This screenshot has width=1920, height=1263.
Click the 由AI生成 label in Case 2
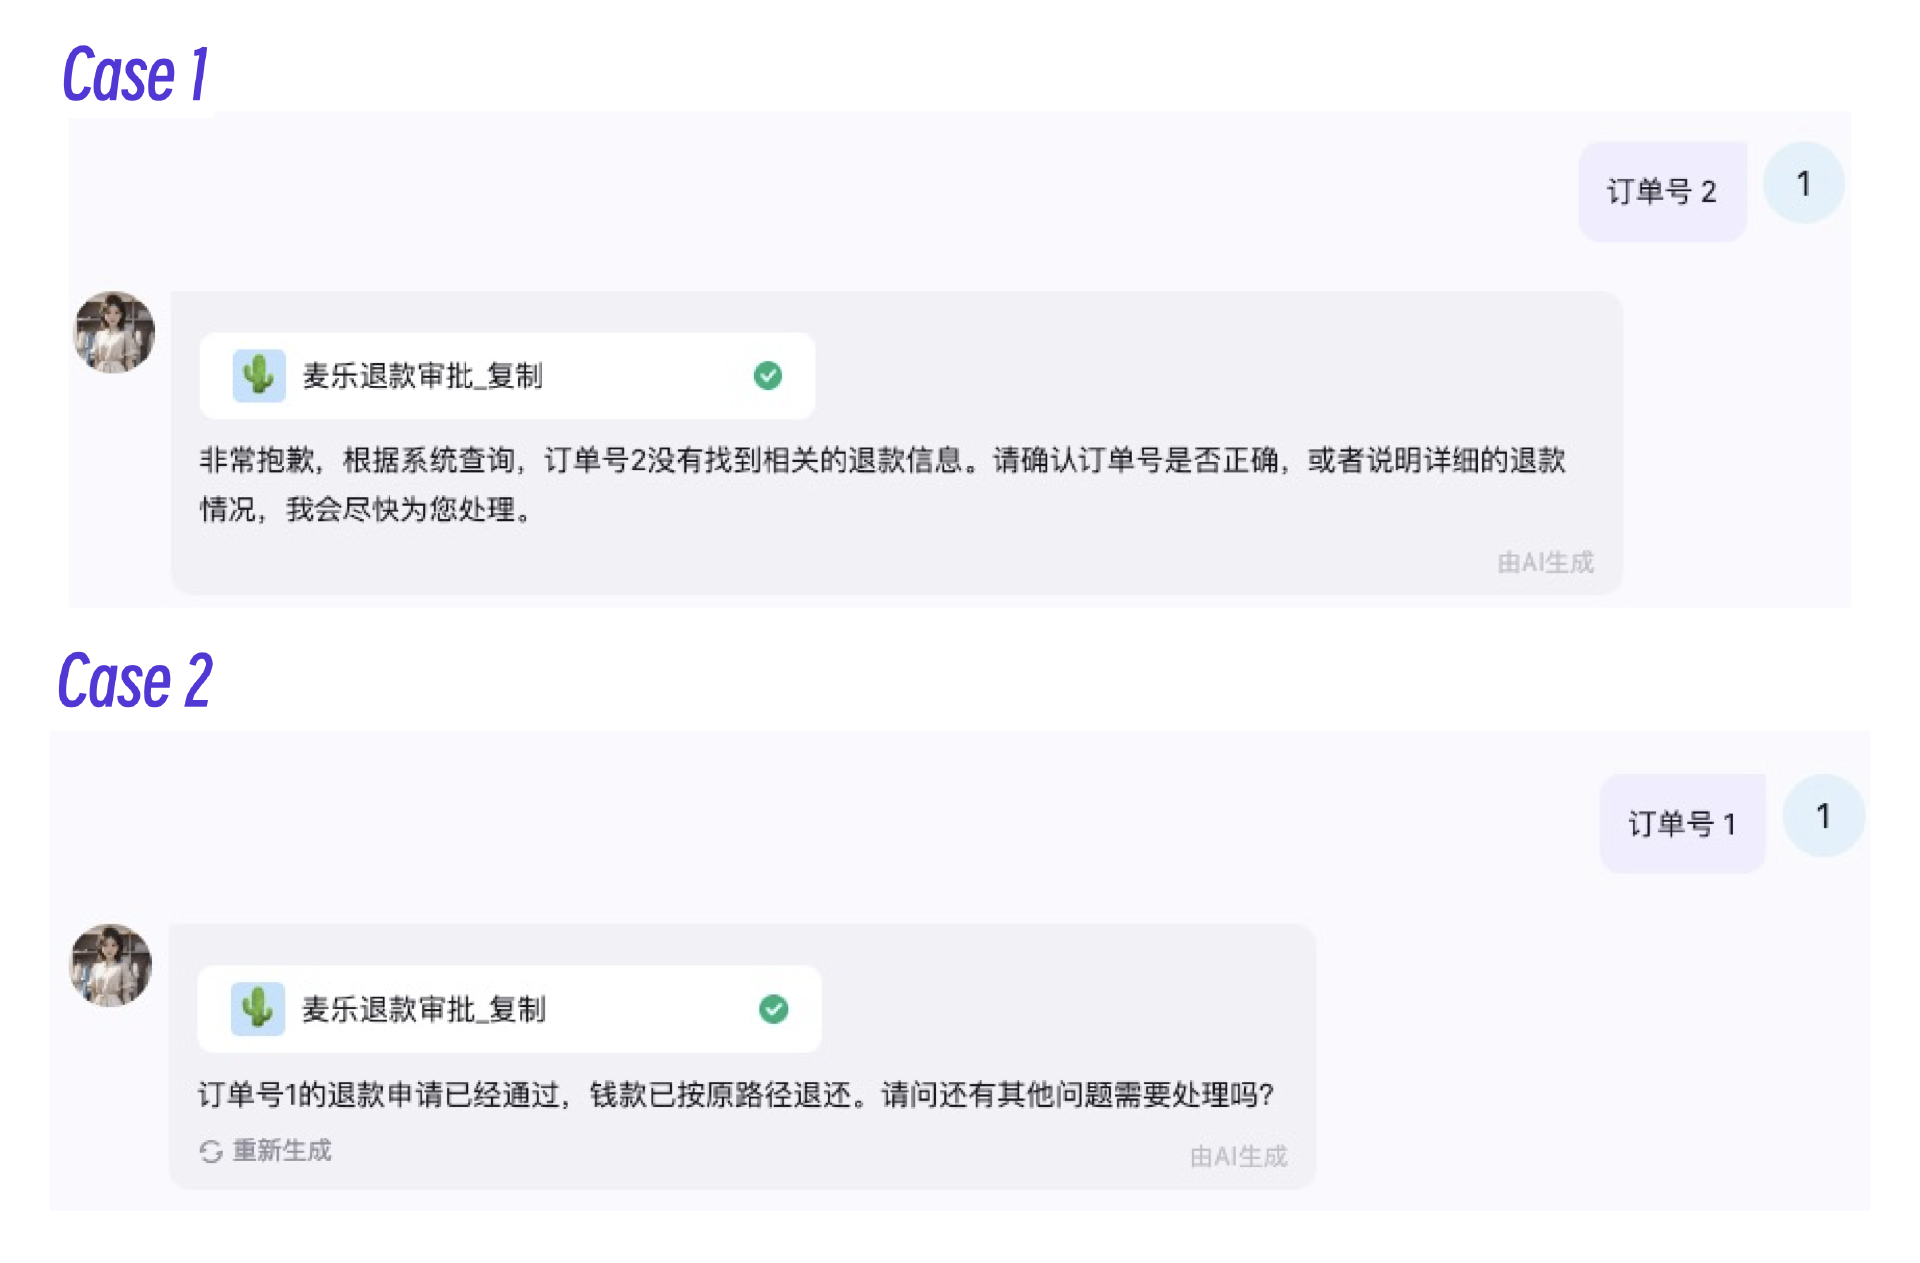coord(1238,1157)
